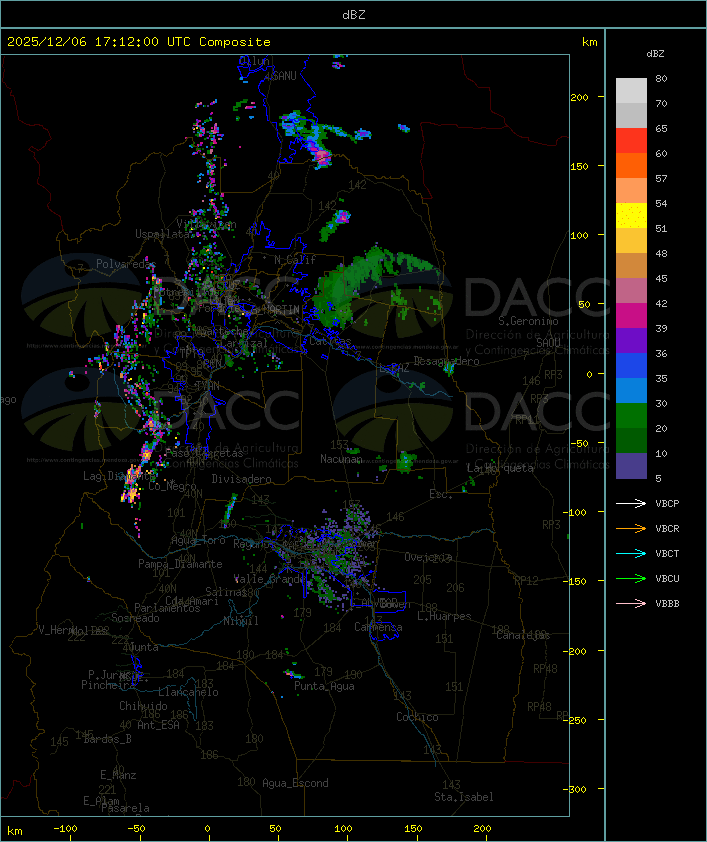
Task: Click the Nacunan map label
Action: 341,459
